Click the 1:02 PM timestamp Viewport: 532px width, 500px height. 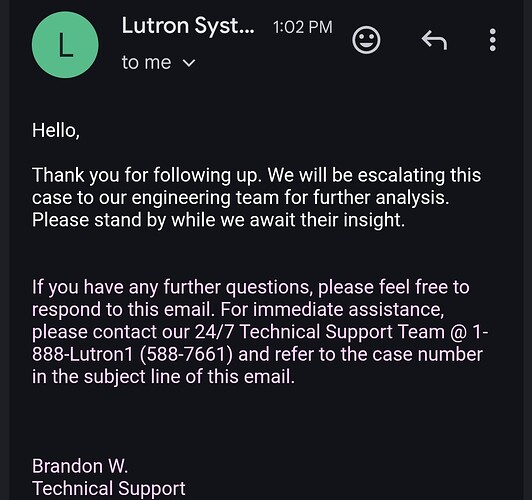303,27
